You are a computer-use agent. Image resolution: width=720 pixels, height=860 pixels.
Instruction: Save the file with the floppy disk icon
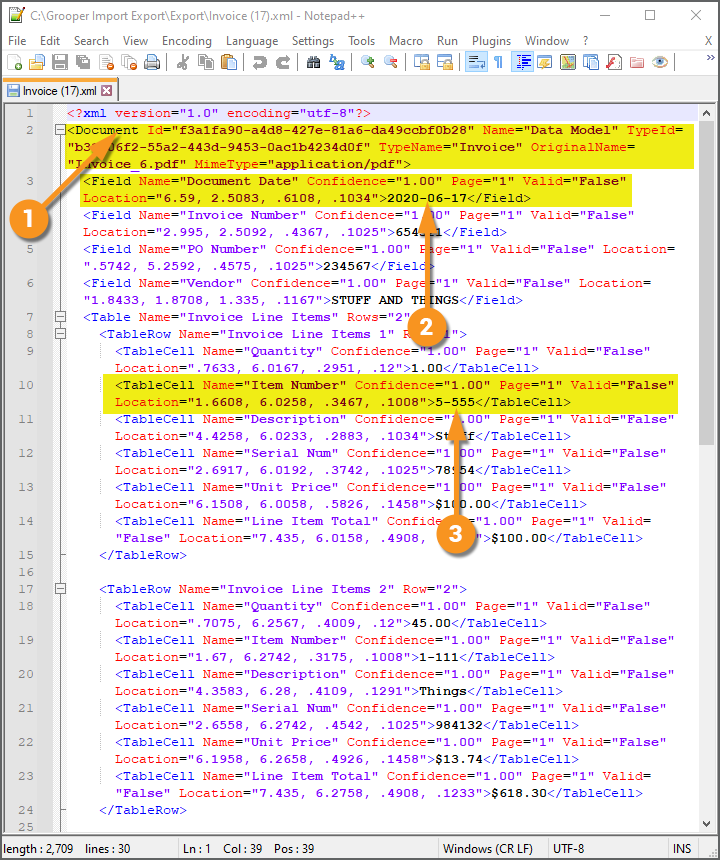point(60,63)
